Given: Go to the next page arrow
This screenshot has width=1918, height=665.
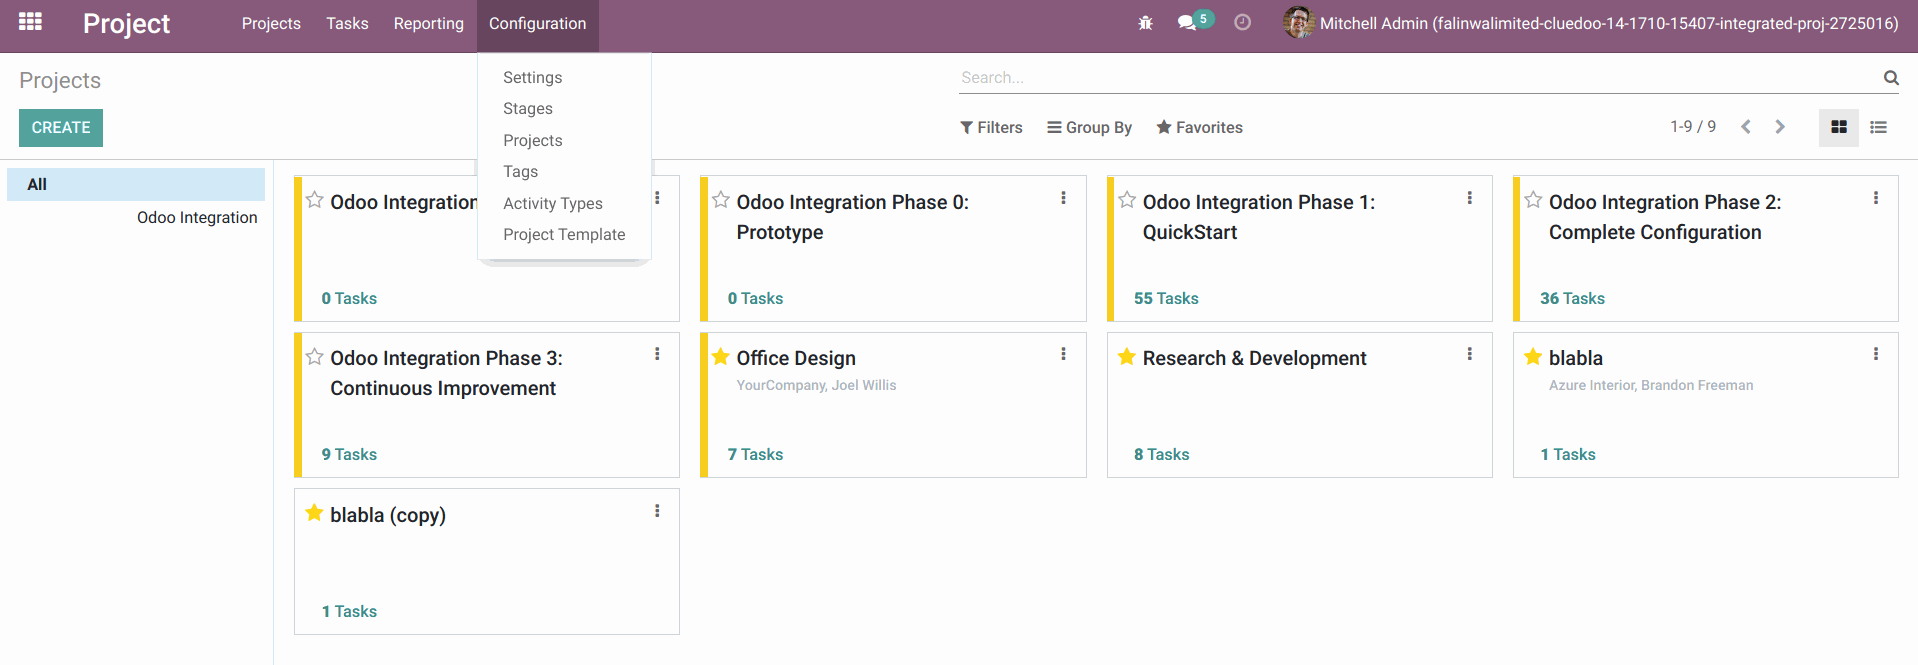Looking at the screenshot, I should point(1780,127).
